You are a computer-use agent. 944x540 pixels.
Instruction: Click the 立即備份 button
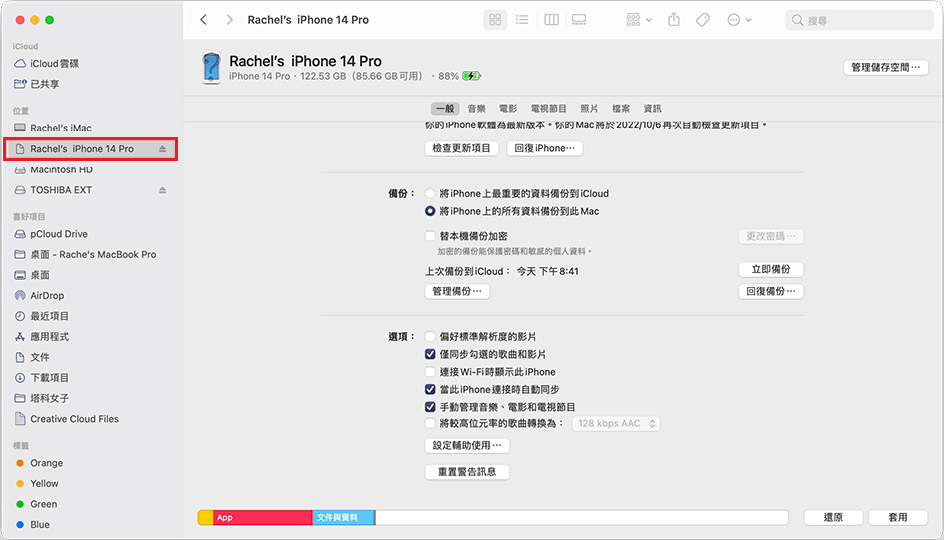[771, 269]
